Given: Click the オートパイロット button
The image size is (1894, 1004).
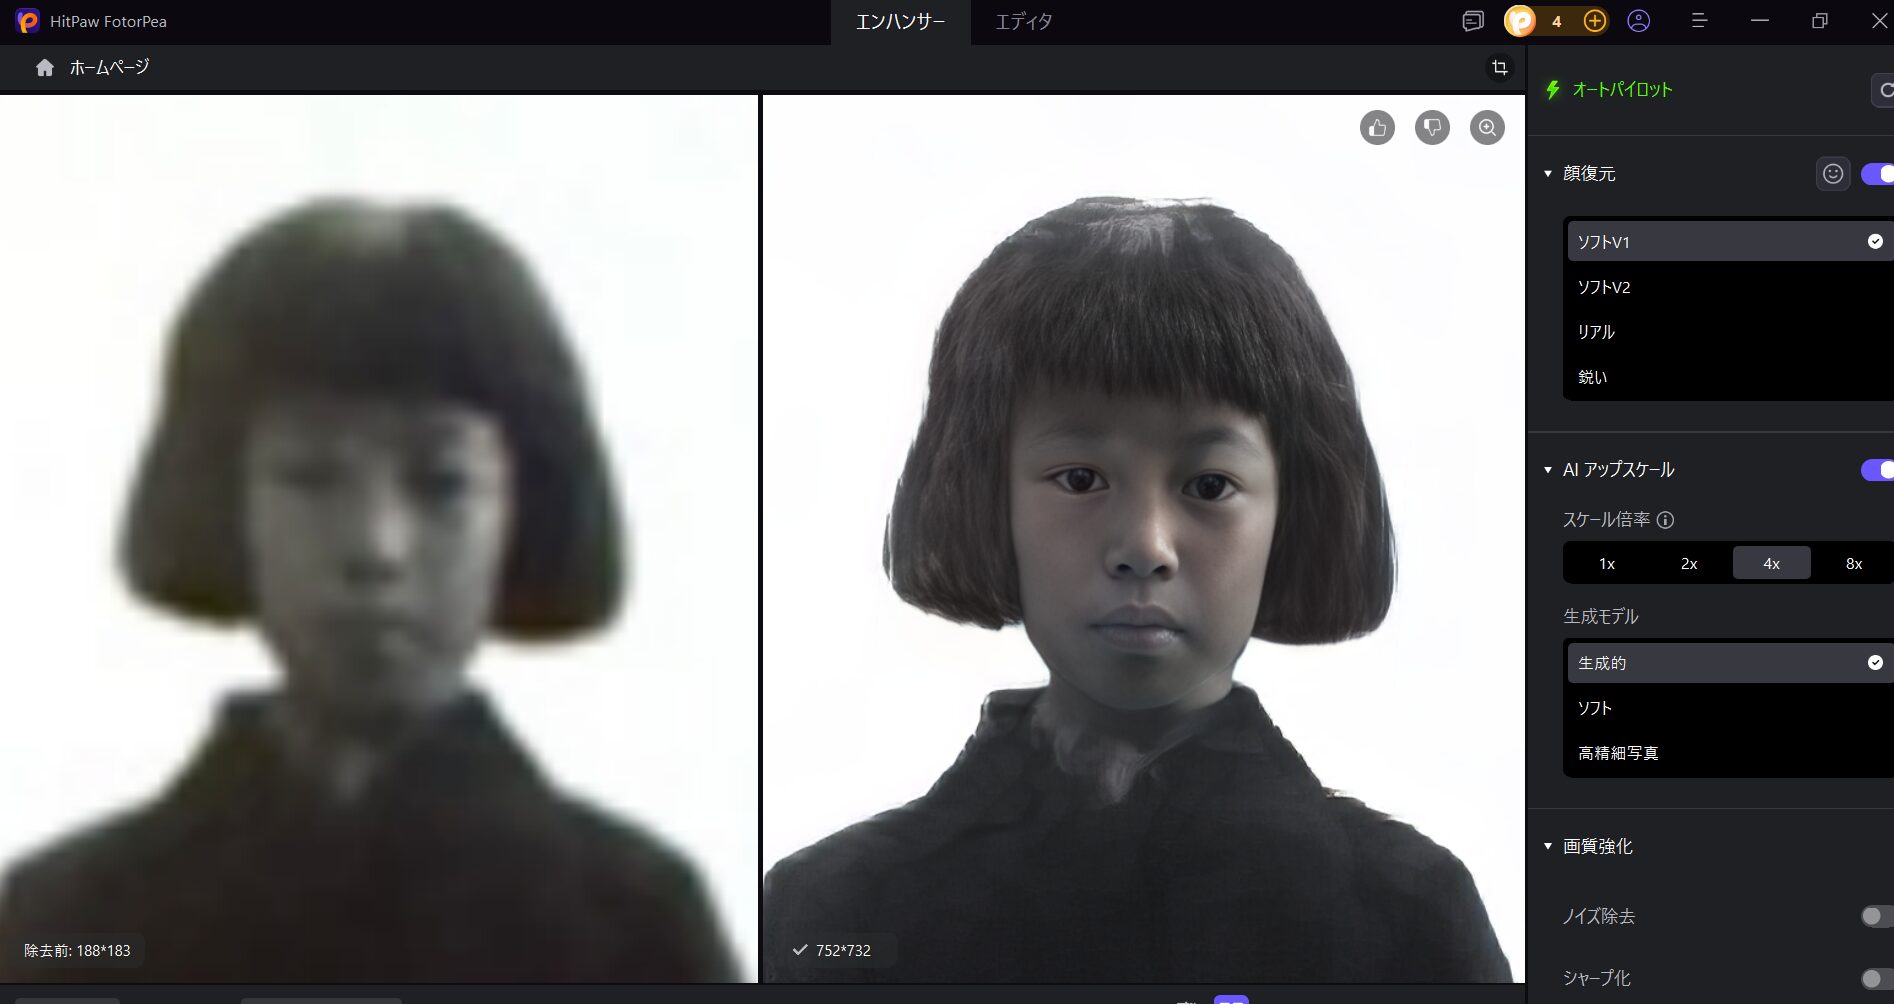Looking at the screenshot, I should pyautogui.click(x=1608, y=89).
